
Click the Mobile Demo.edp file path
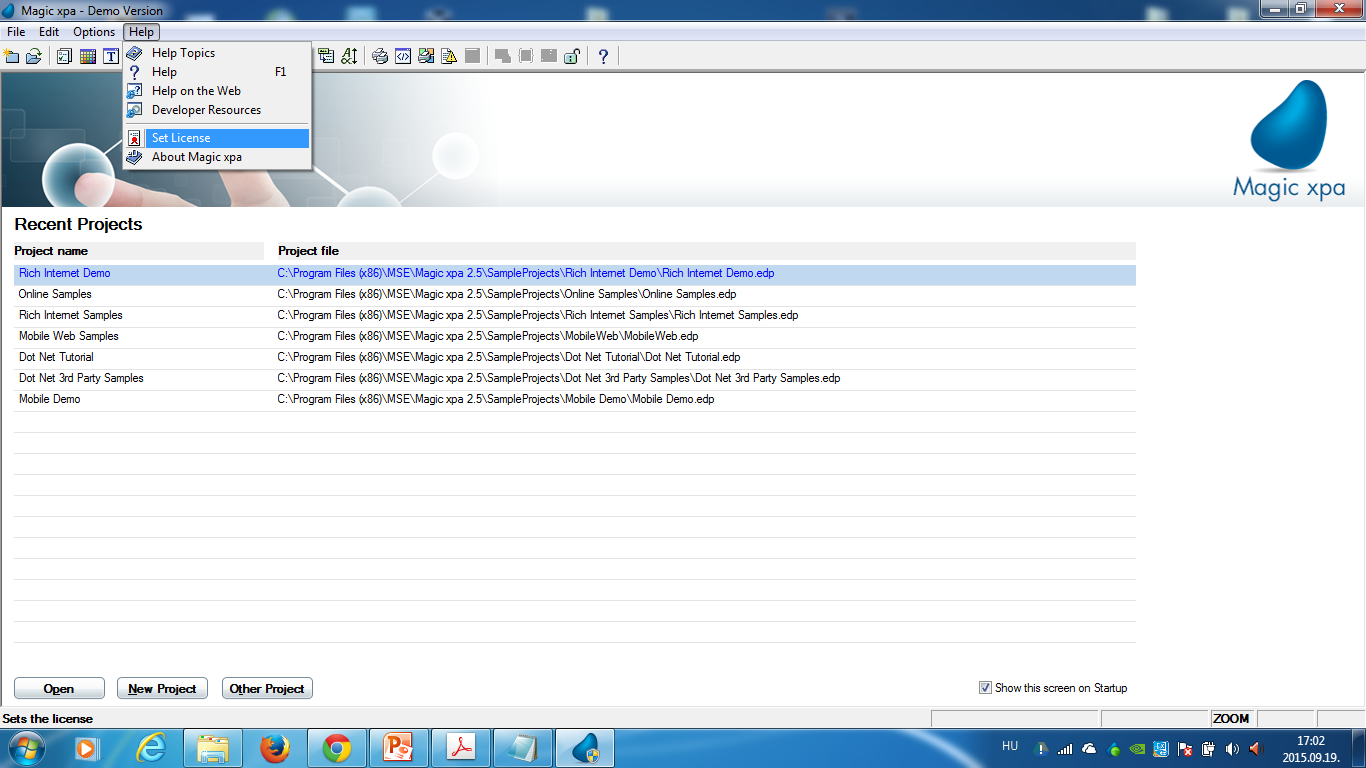click(495, 399)
